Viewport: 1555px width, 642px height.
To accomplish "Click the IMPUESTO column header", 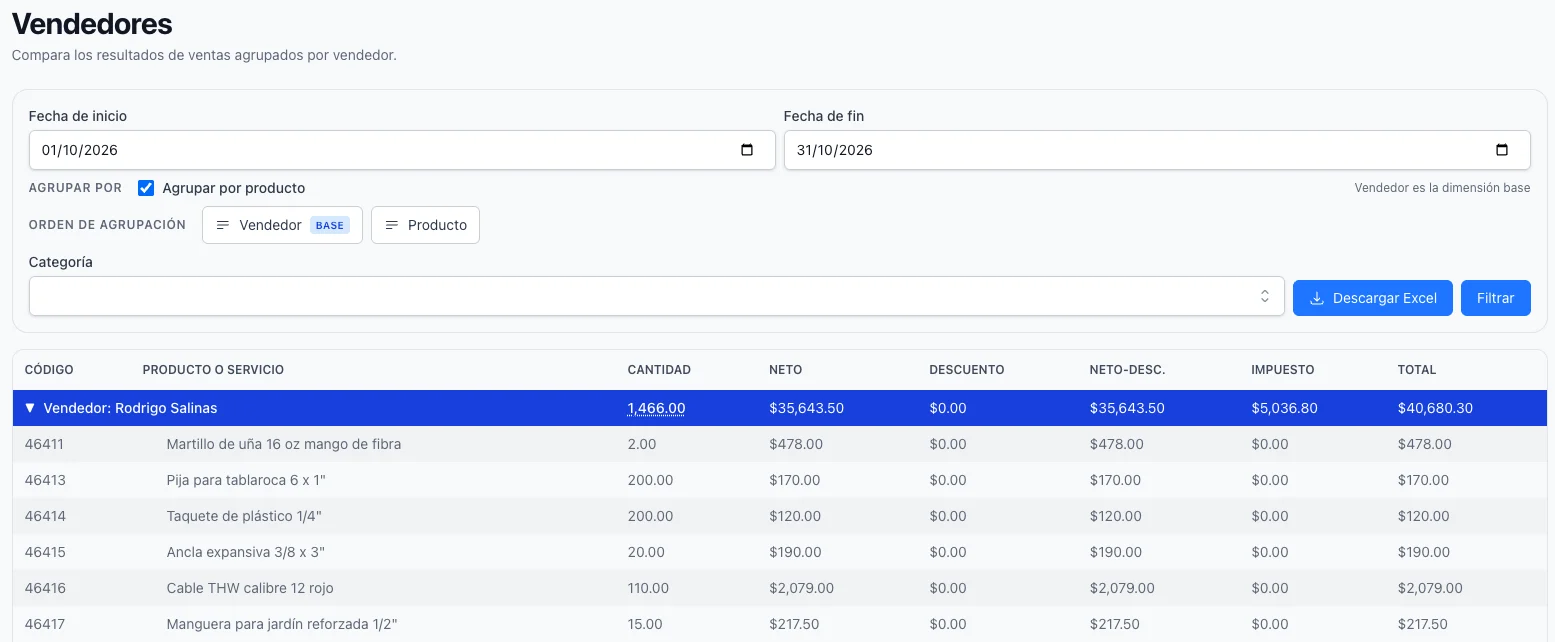I will [1283, 370].
